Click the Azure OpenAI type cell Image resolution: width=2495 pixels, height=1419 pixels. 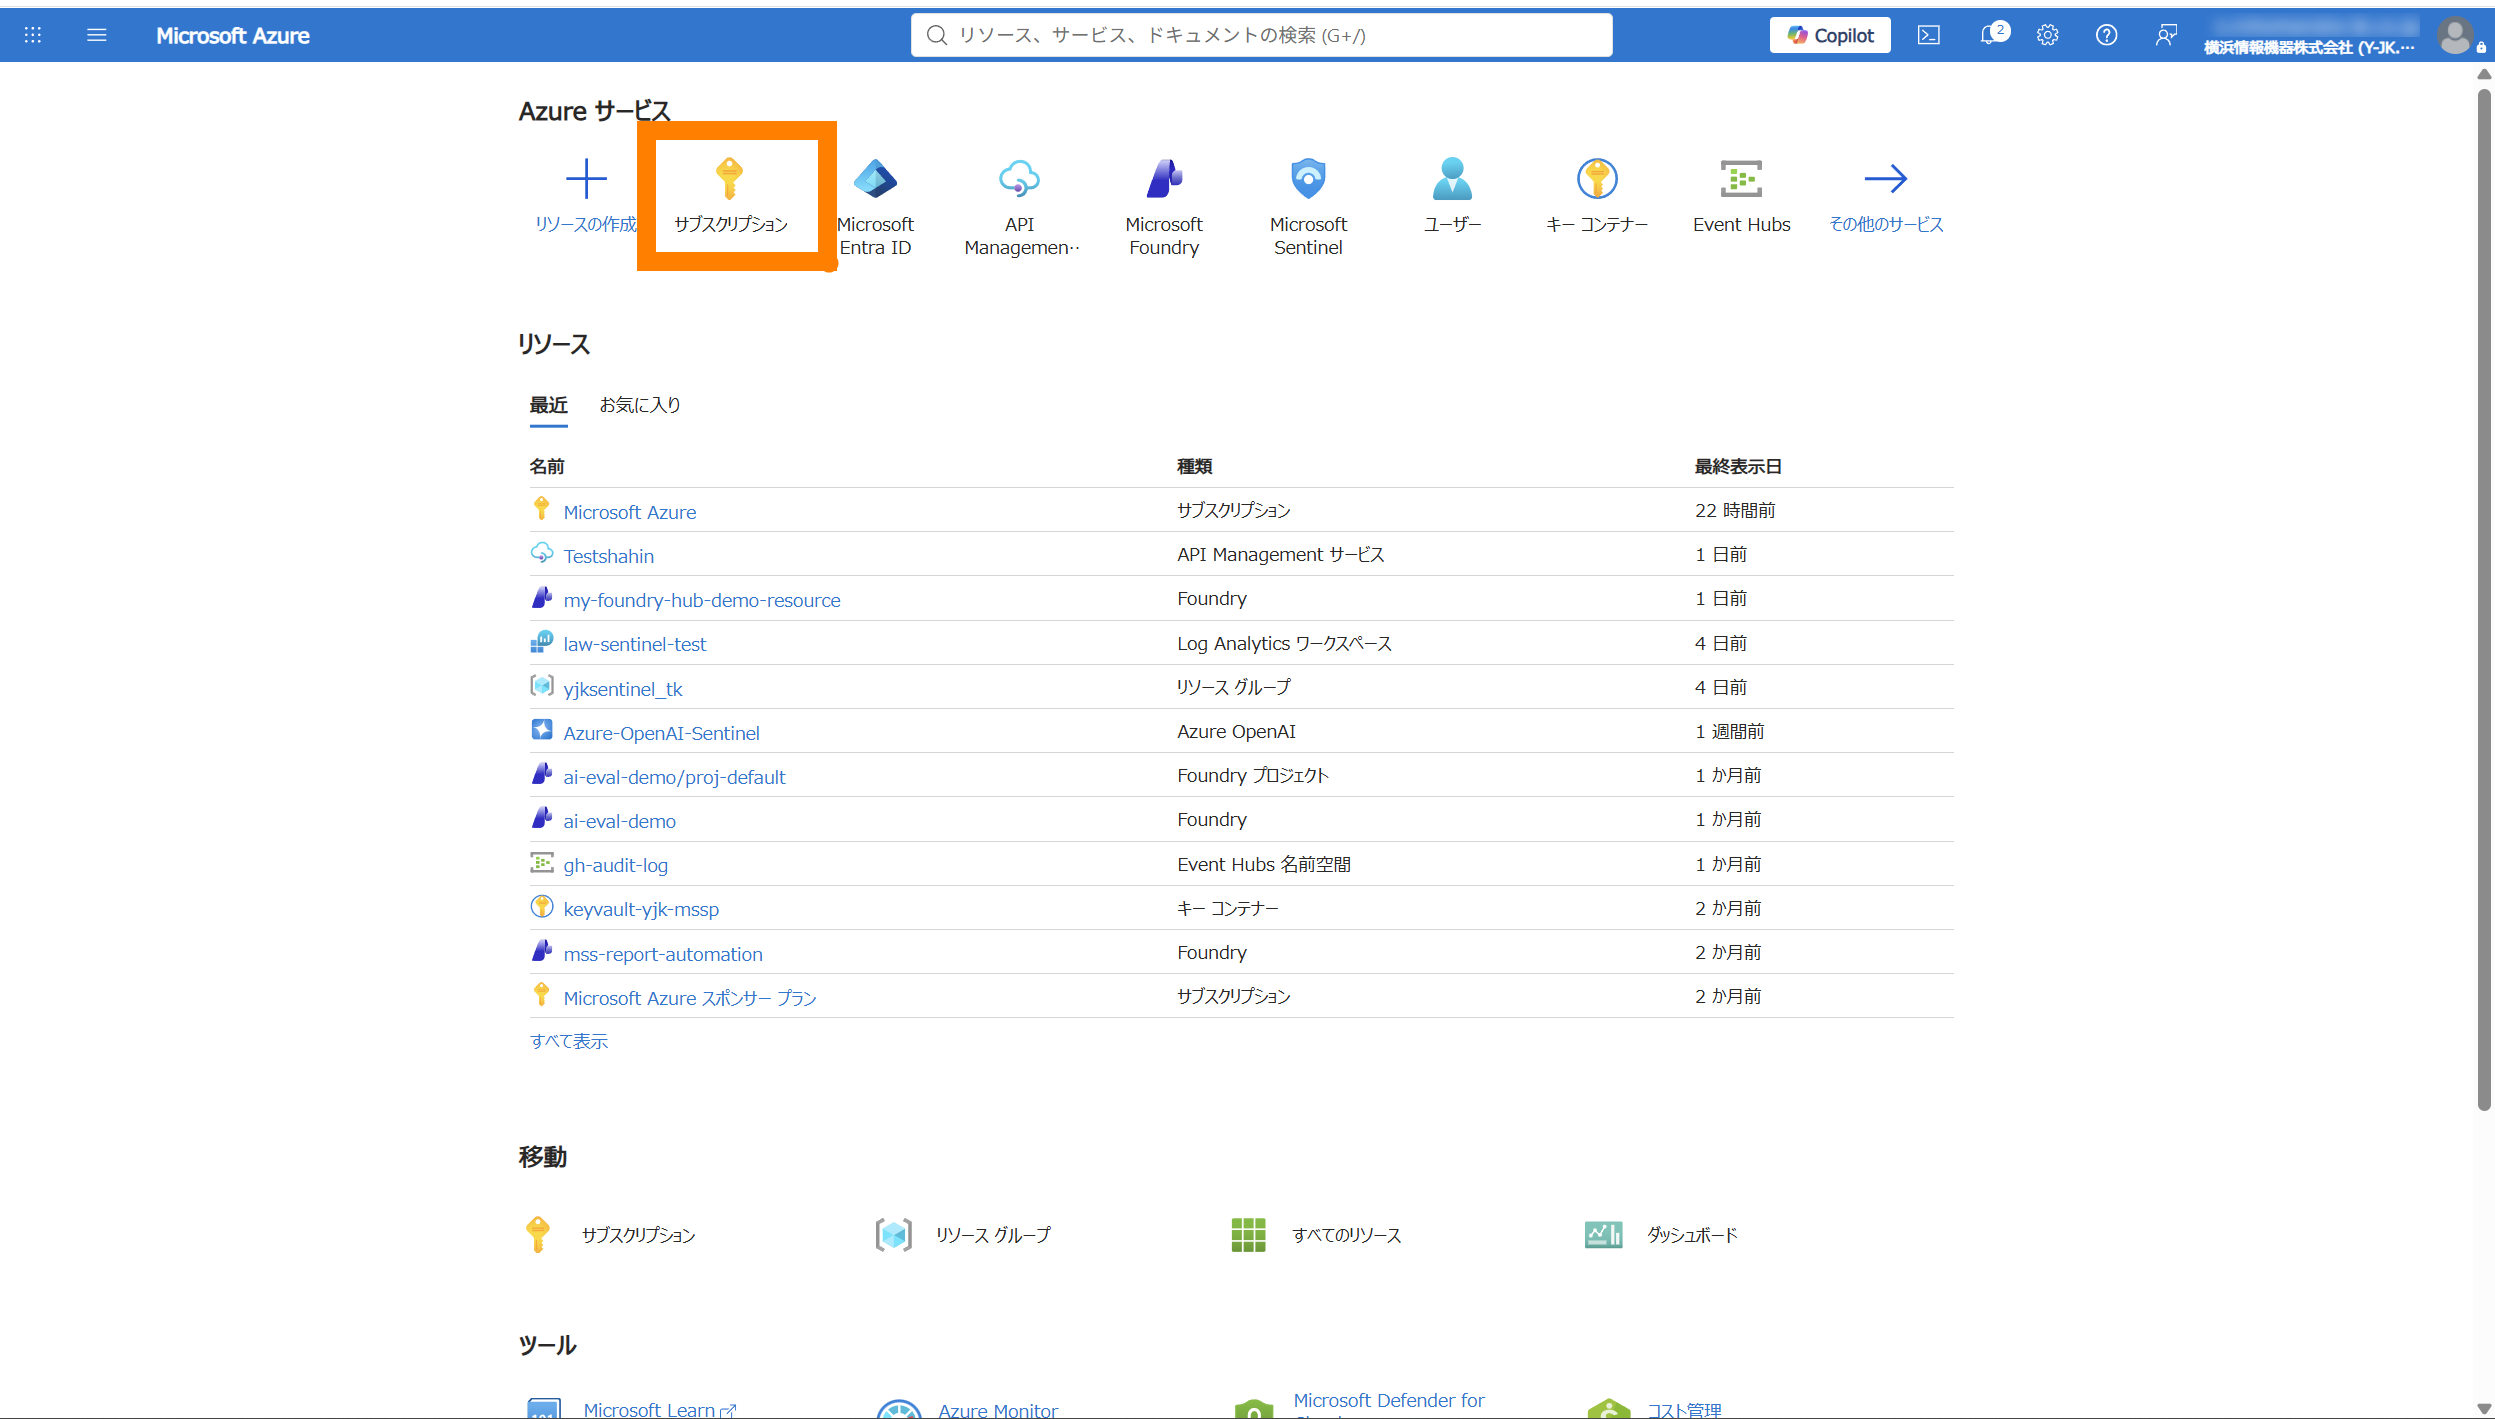pos(1236,731)
